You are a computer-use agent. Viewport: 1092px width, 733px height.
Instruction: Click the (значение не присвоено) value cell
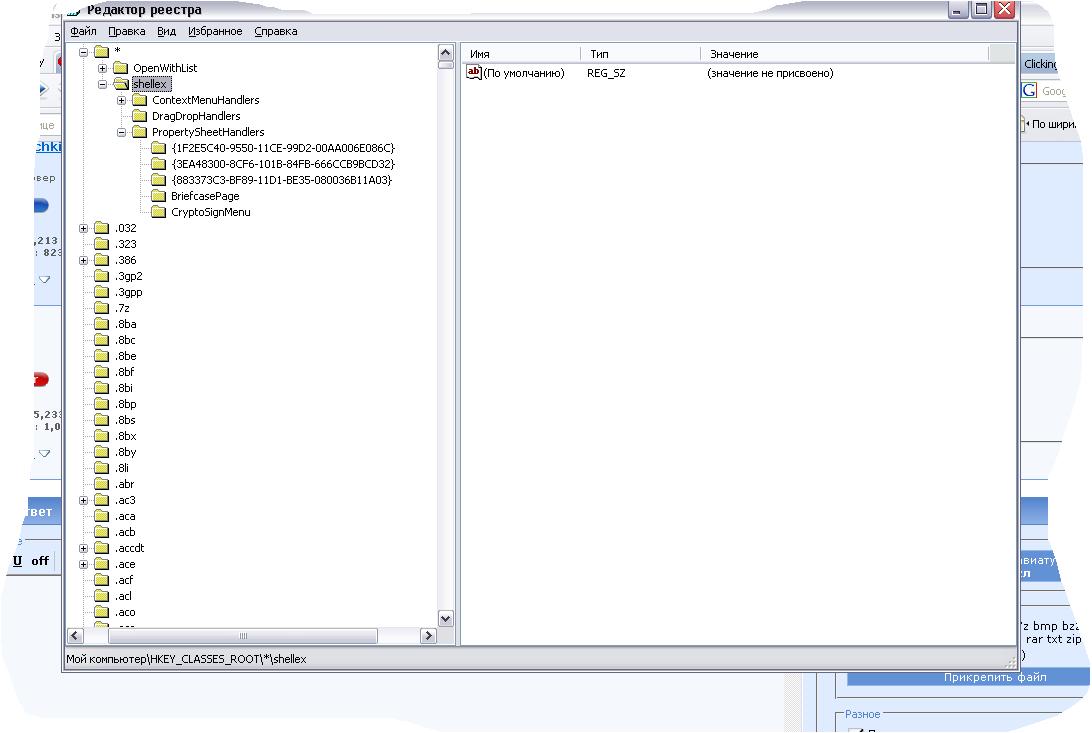pyautogui.click(x=770, y=73)
